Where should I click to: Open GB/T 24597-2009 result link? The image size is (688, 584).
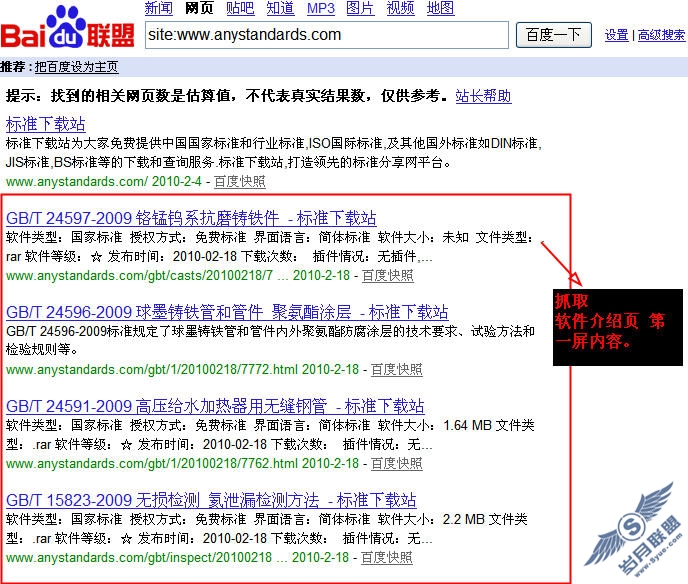pos(191,218)
